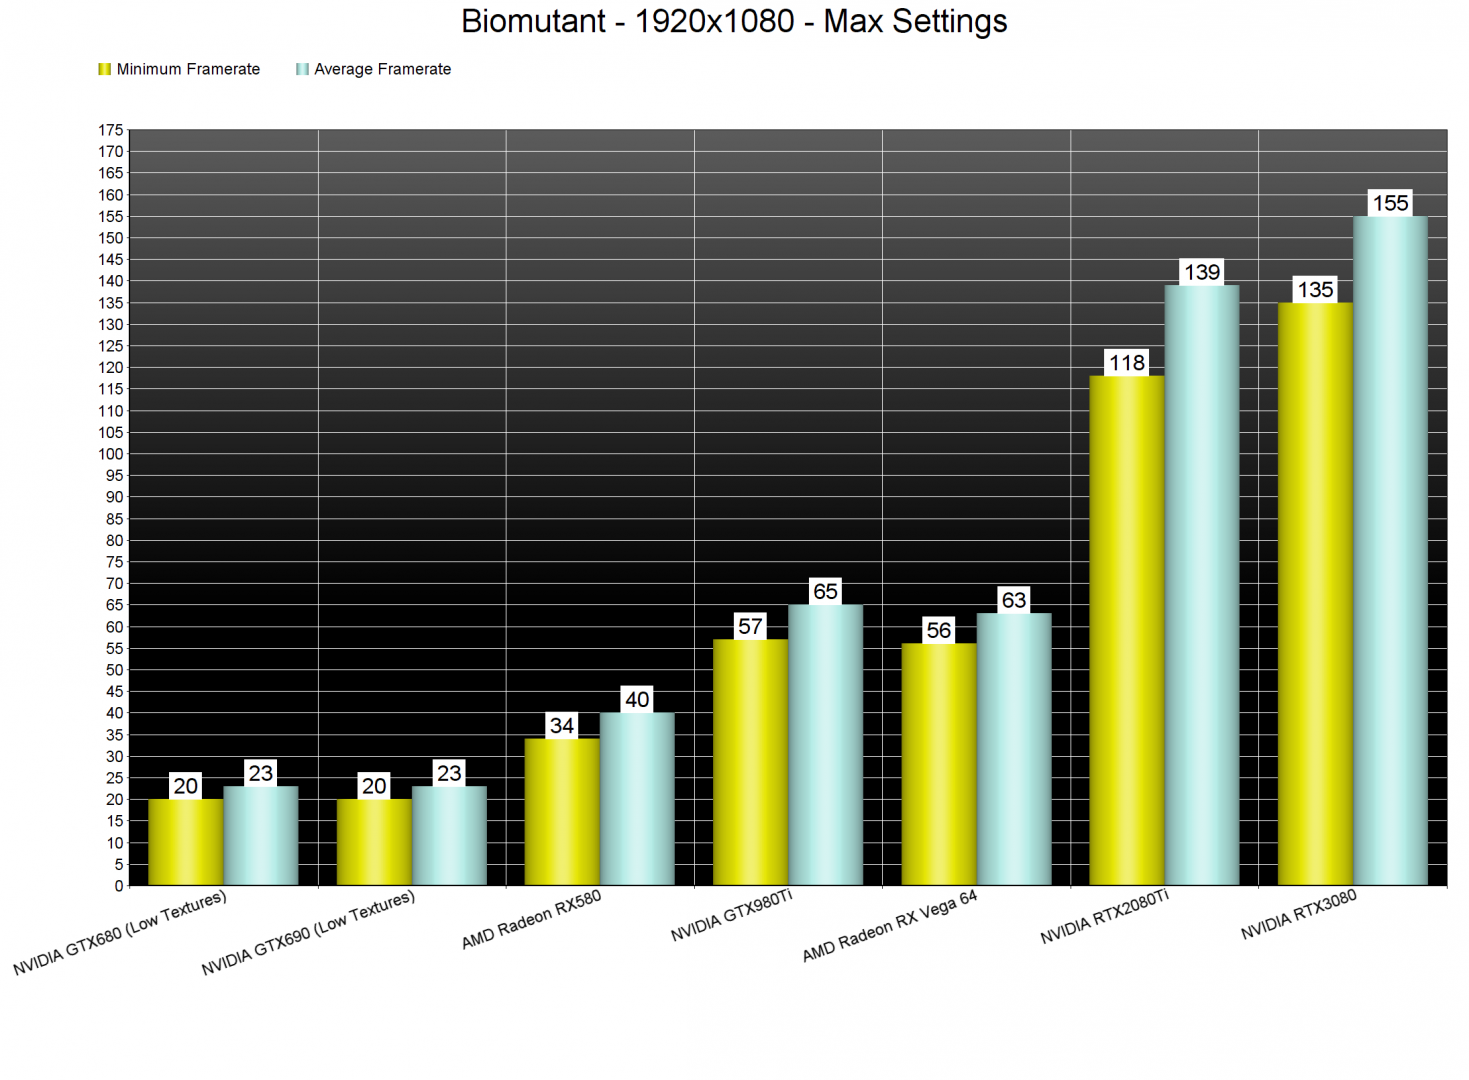Click the 139 data label above RTX2080Ti

1202,272
